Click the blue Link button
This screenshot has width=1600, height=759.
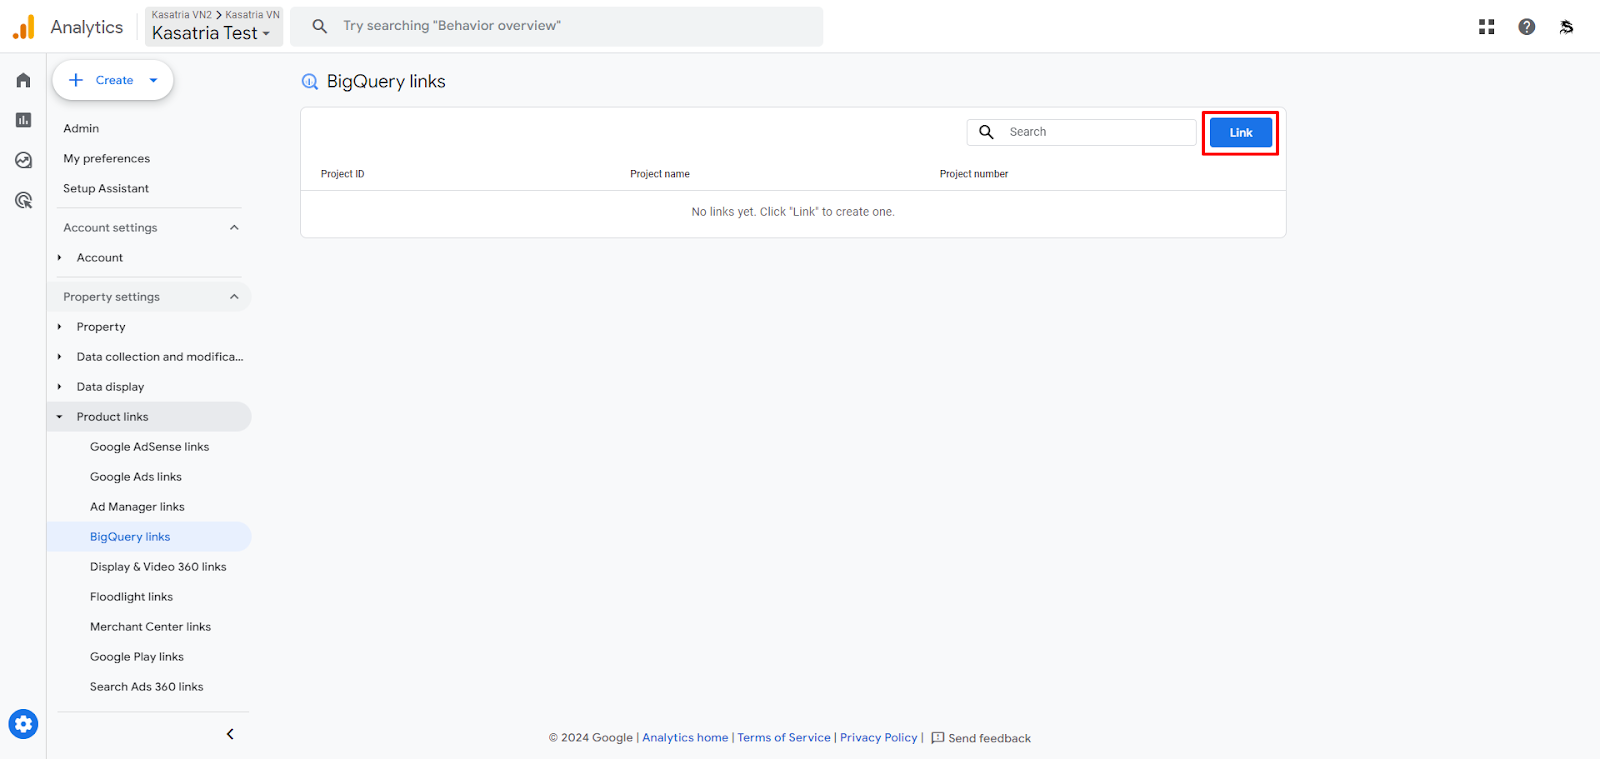point(1241,132)
